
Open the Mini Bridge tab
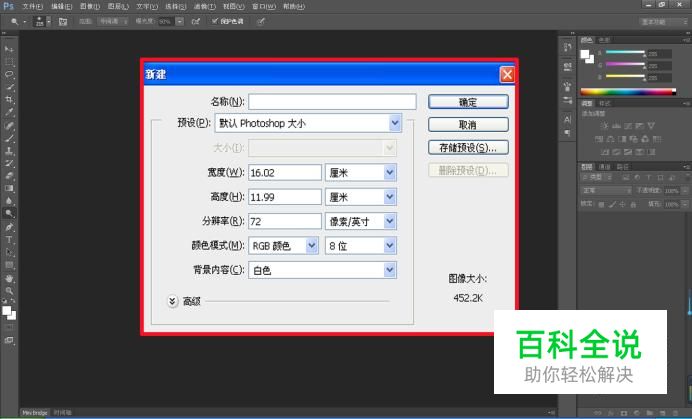[x=34, y=413]
